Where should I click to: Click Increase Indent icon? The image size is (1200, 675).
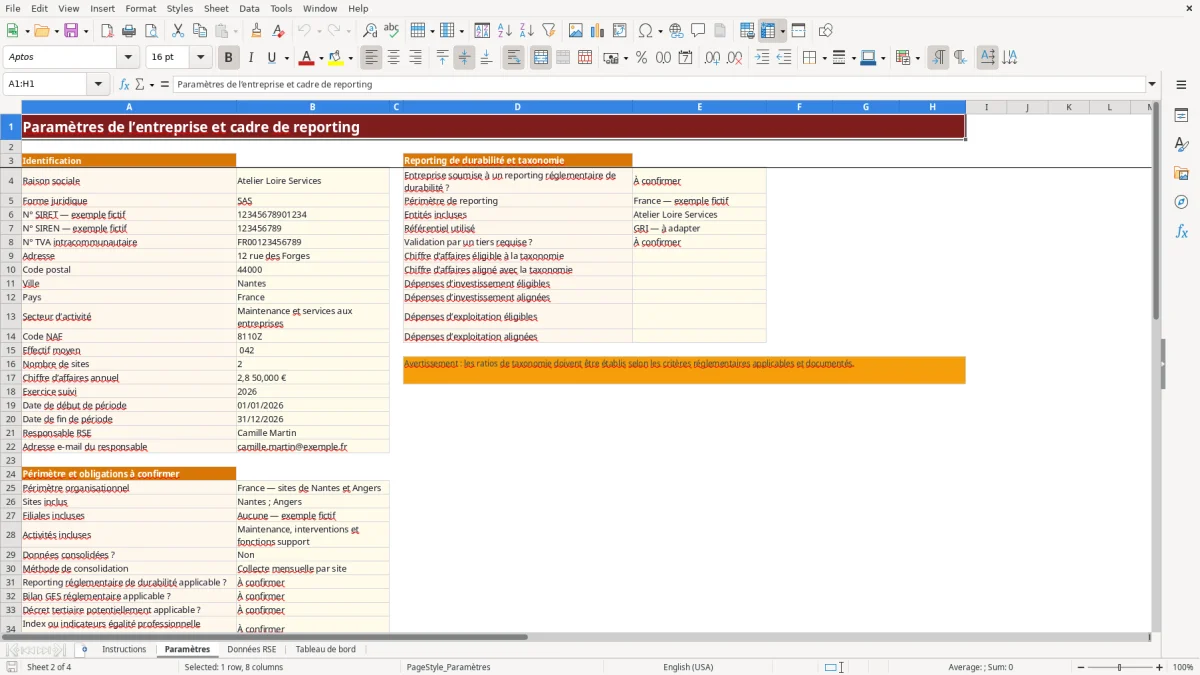(762, 58)
